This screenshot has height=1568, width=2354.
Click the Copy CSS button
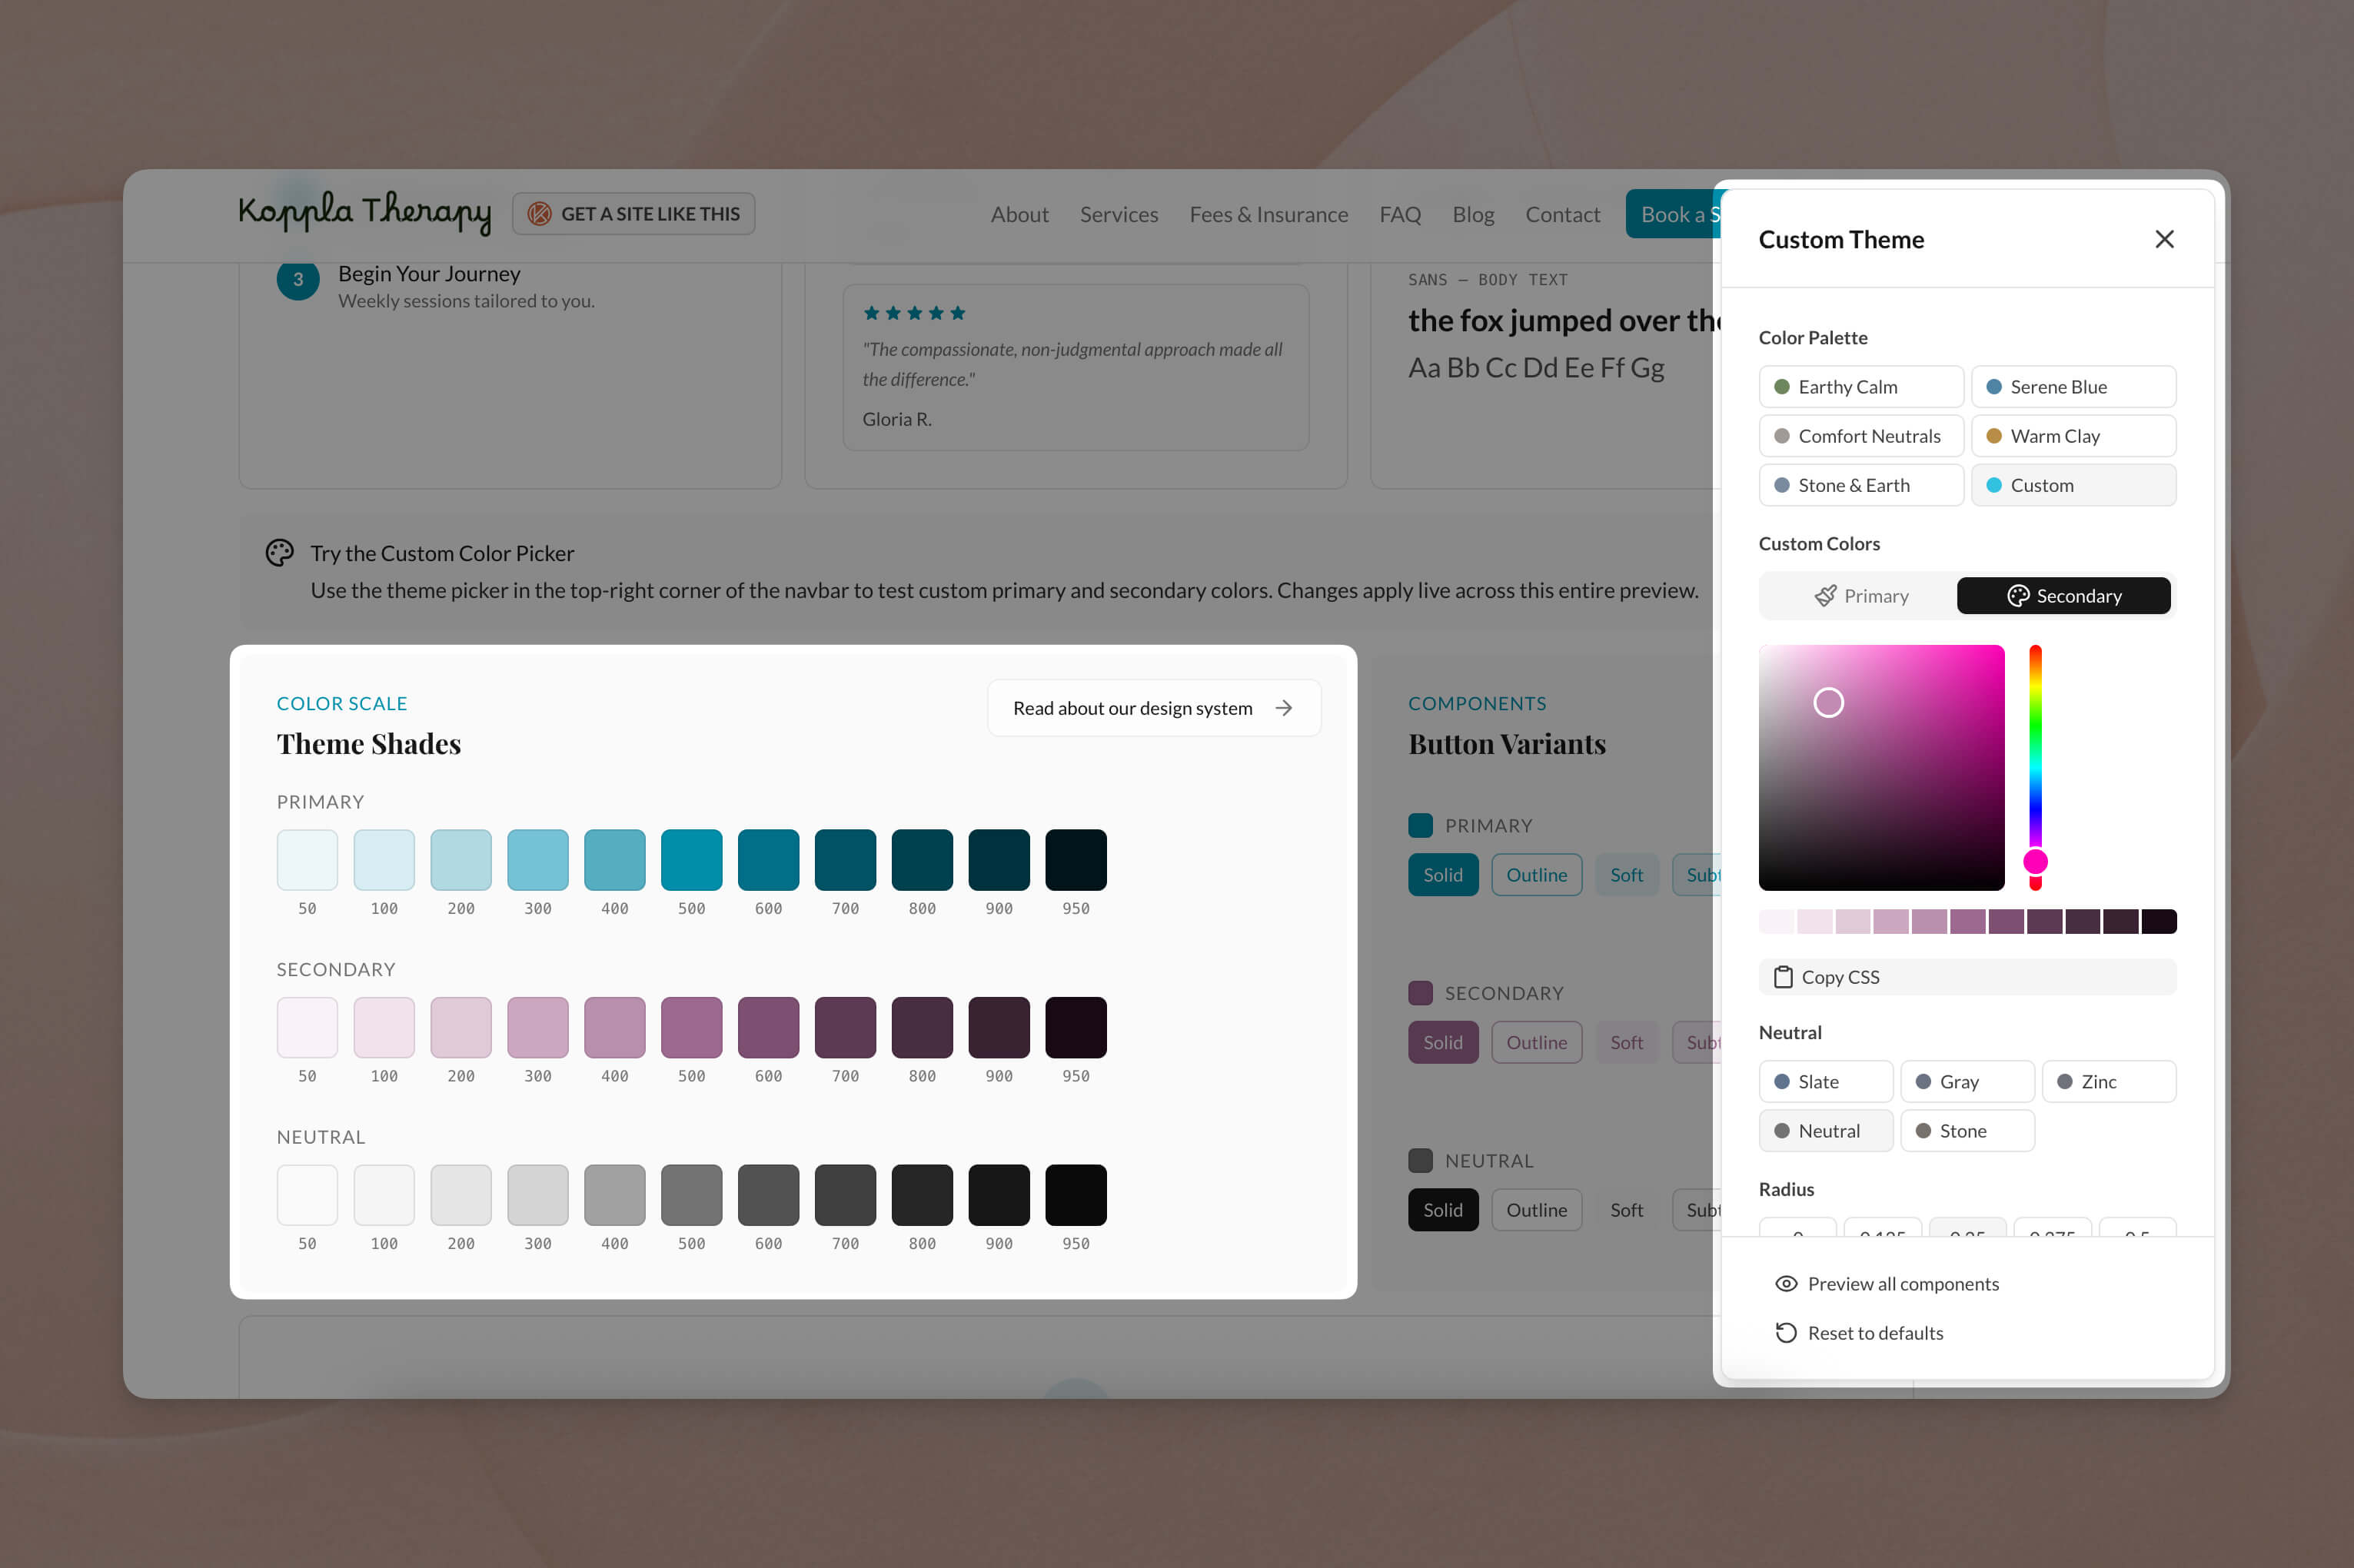point(1967,977)
